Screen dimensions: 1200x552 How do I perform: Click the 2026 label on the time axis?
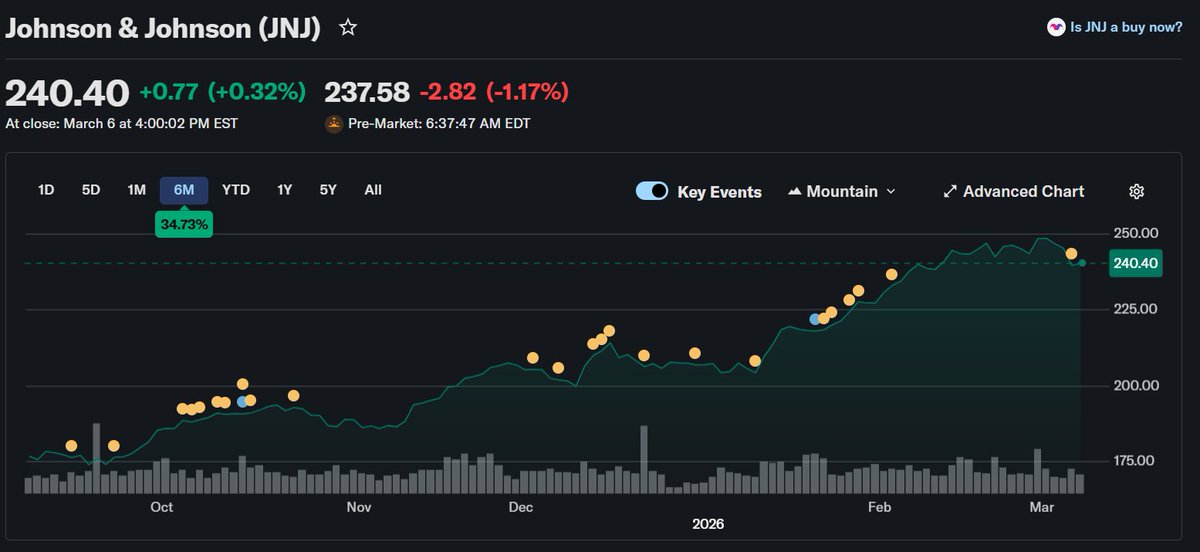click(708, 525)
